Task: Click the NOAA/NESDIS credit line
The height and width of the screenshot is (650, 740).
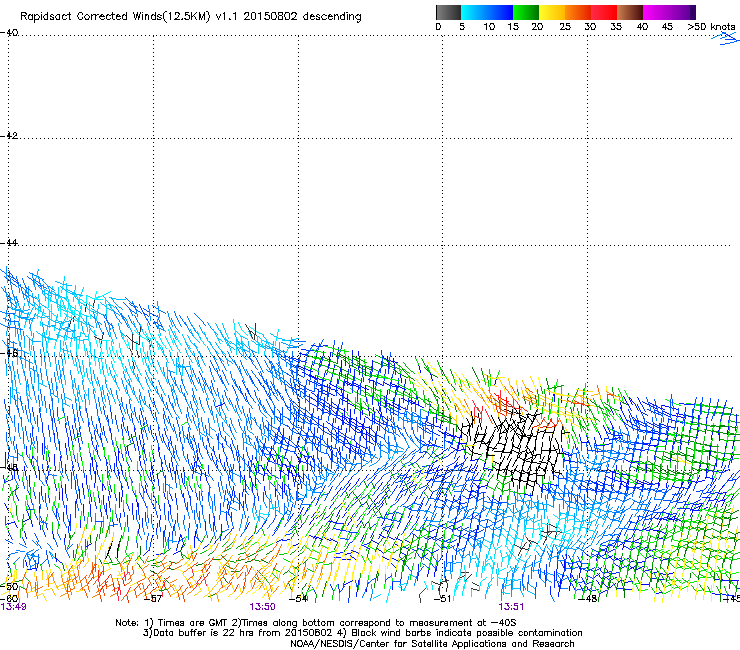Action: pos(432,644)
